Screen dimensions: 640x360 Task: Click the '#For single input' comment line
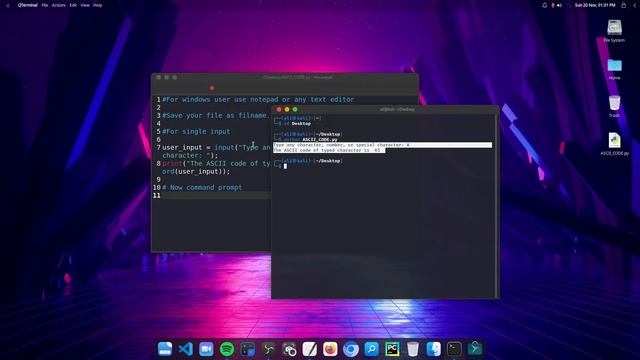point(196,131)
